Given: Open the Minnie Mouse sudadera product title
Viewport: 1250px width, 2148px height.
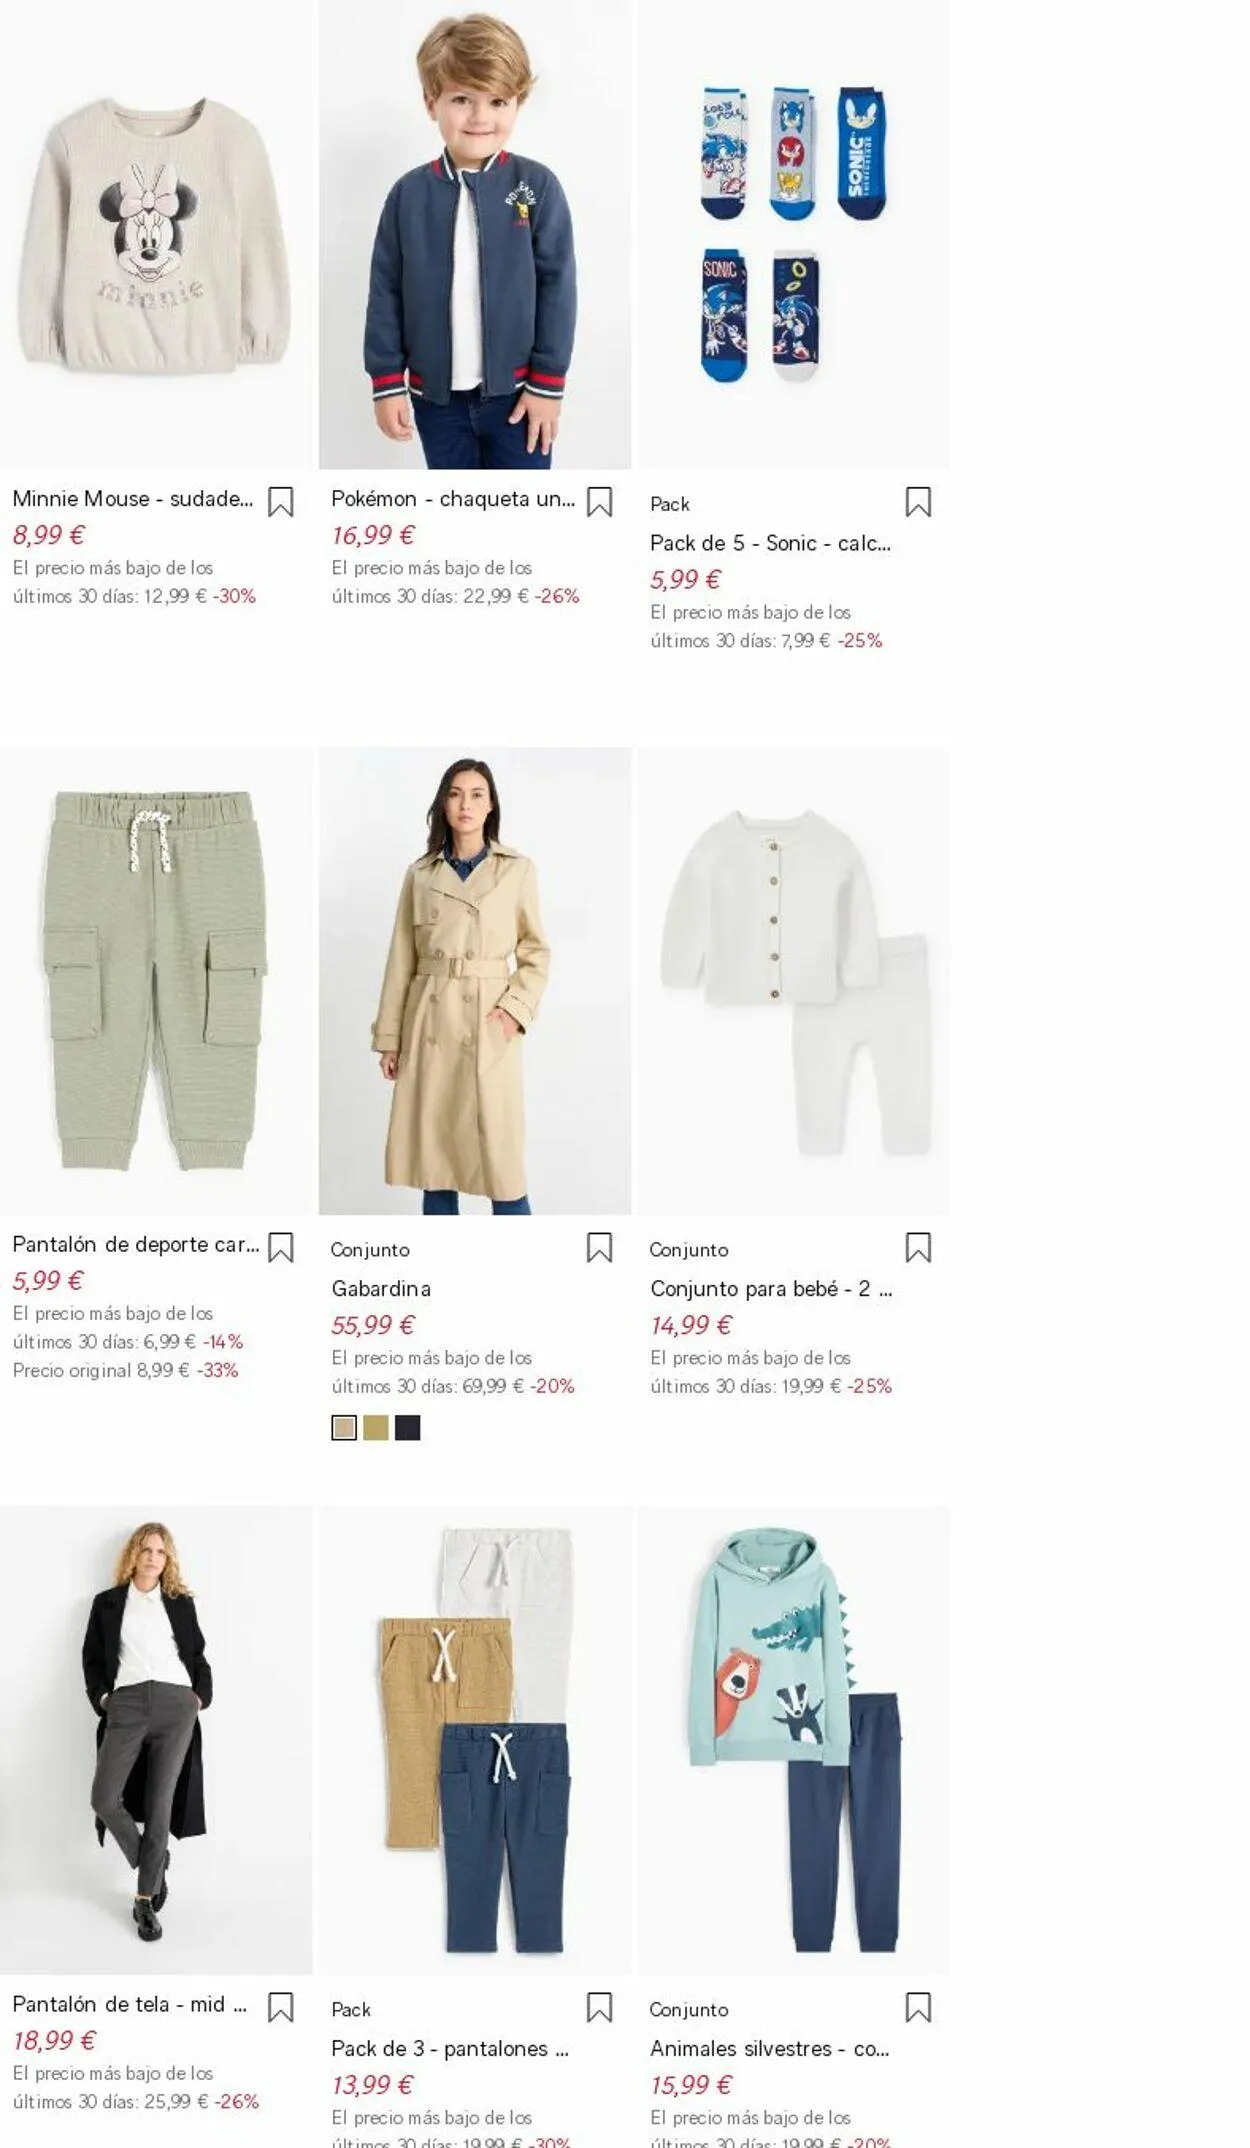Looking at the screenshot, I should 133,499.
